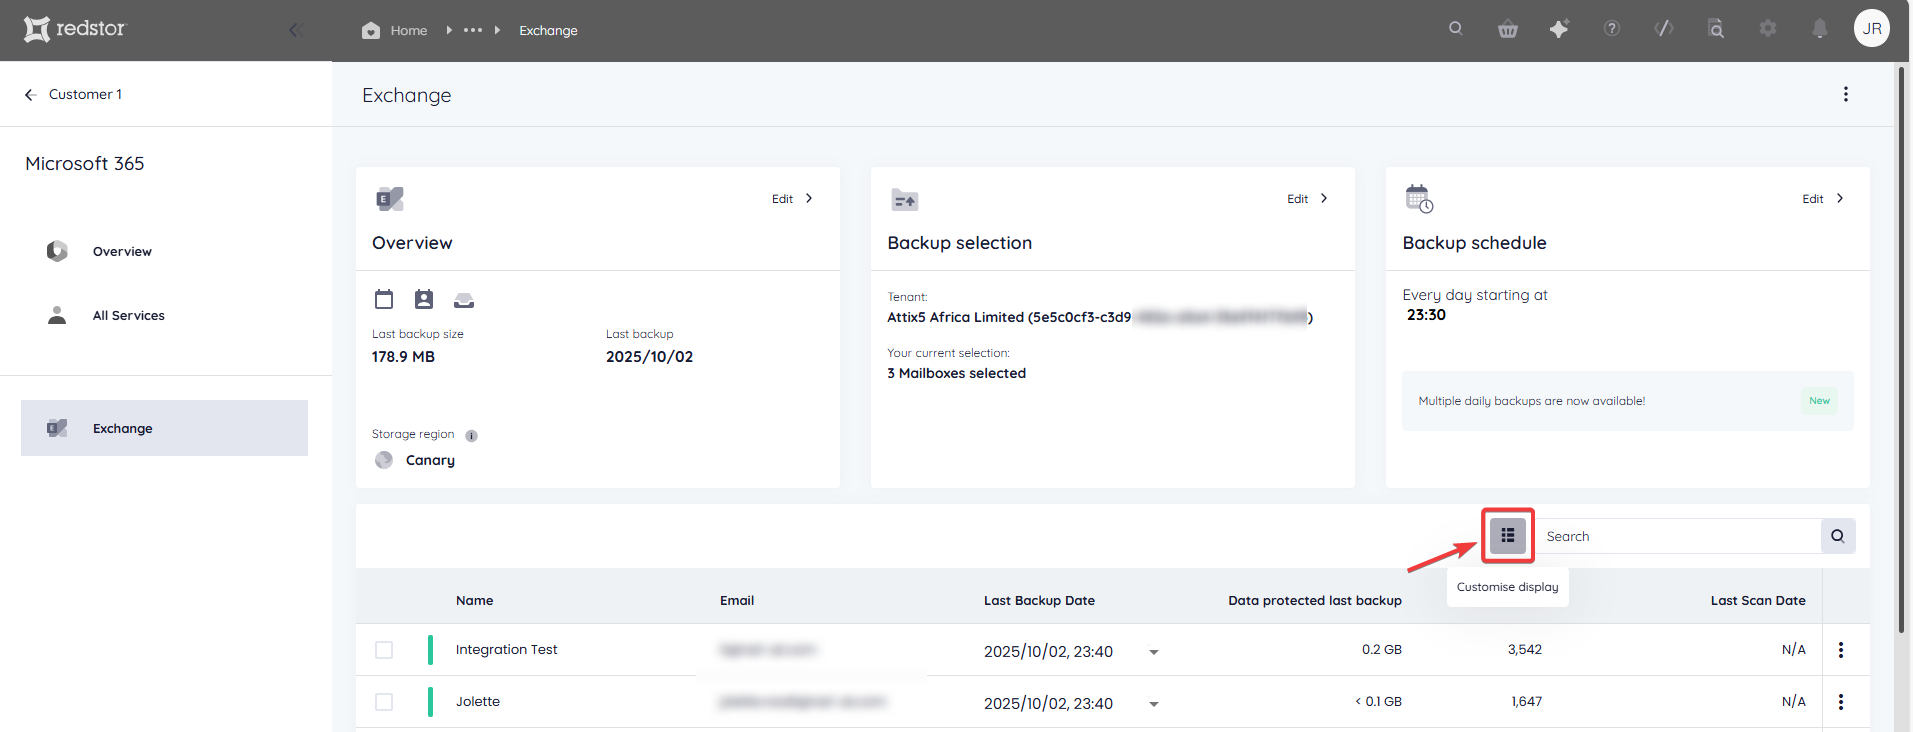Click the Storage region info icon
This screenshot has height=732, width=1913.
472,436
